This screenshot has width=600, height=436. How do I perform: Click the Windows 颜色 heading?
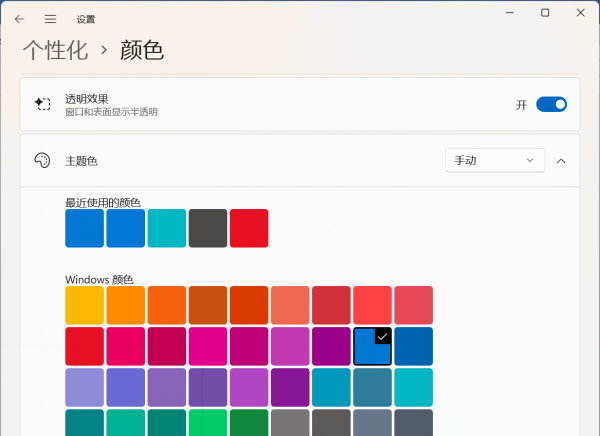[99, 279]
